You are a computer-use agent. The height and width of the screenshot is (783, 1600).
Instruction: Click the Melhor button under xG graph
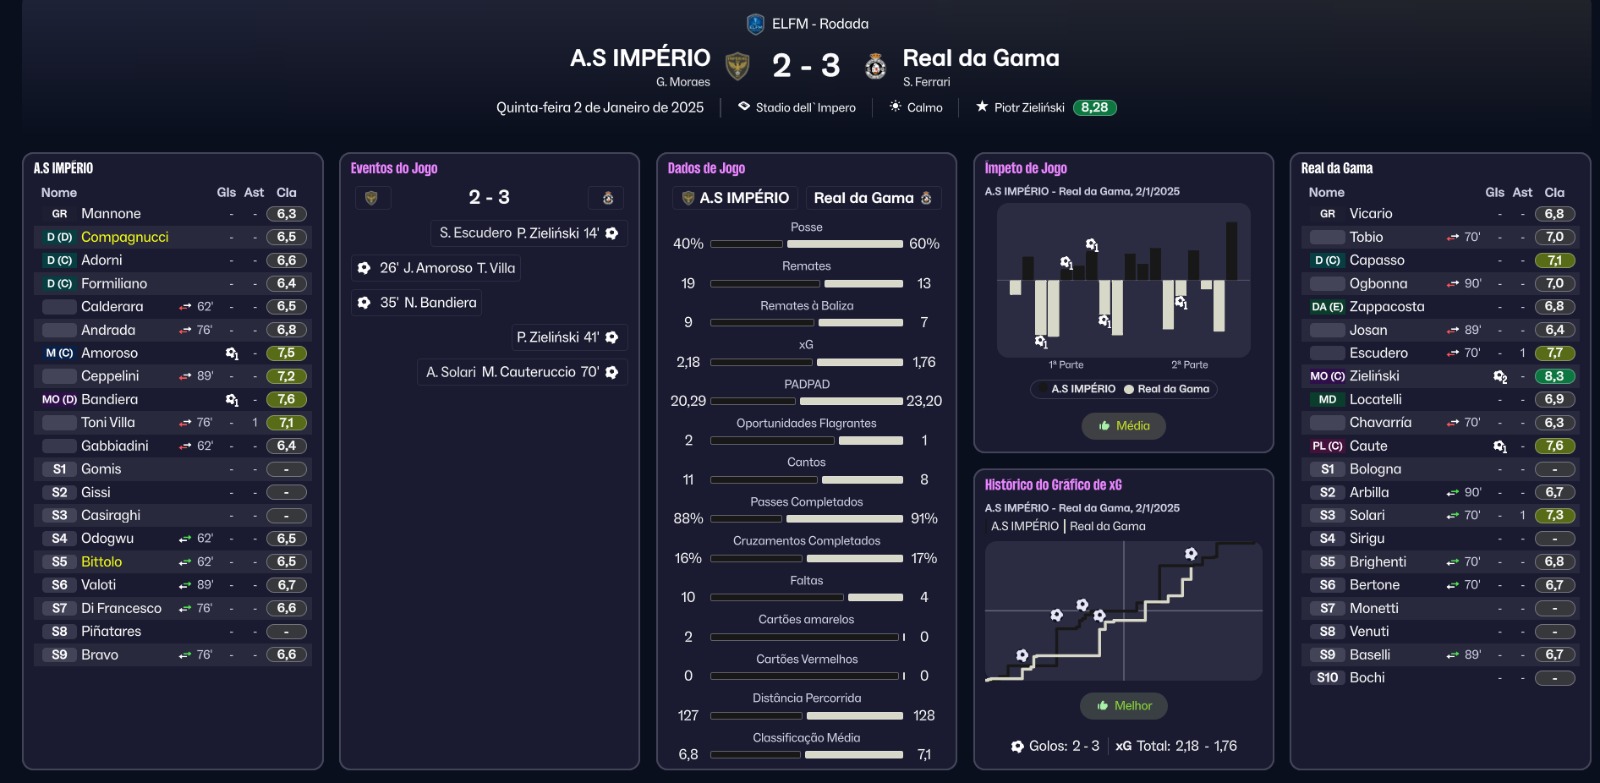tap(1124, 706)
